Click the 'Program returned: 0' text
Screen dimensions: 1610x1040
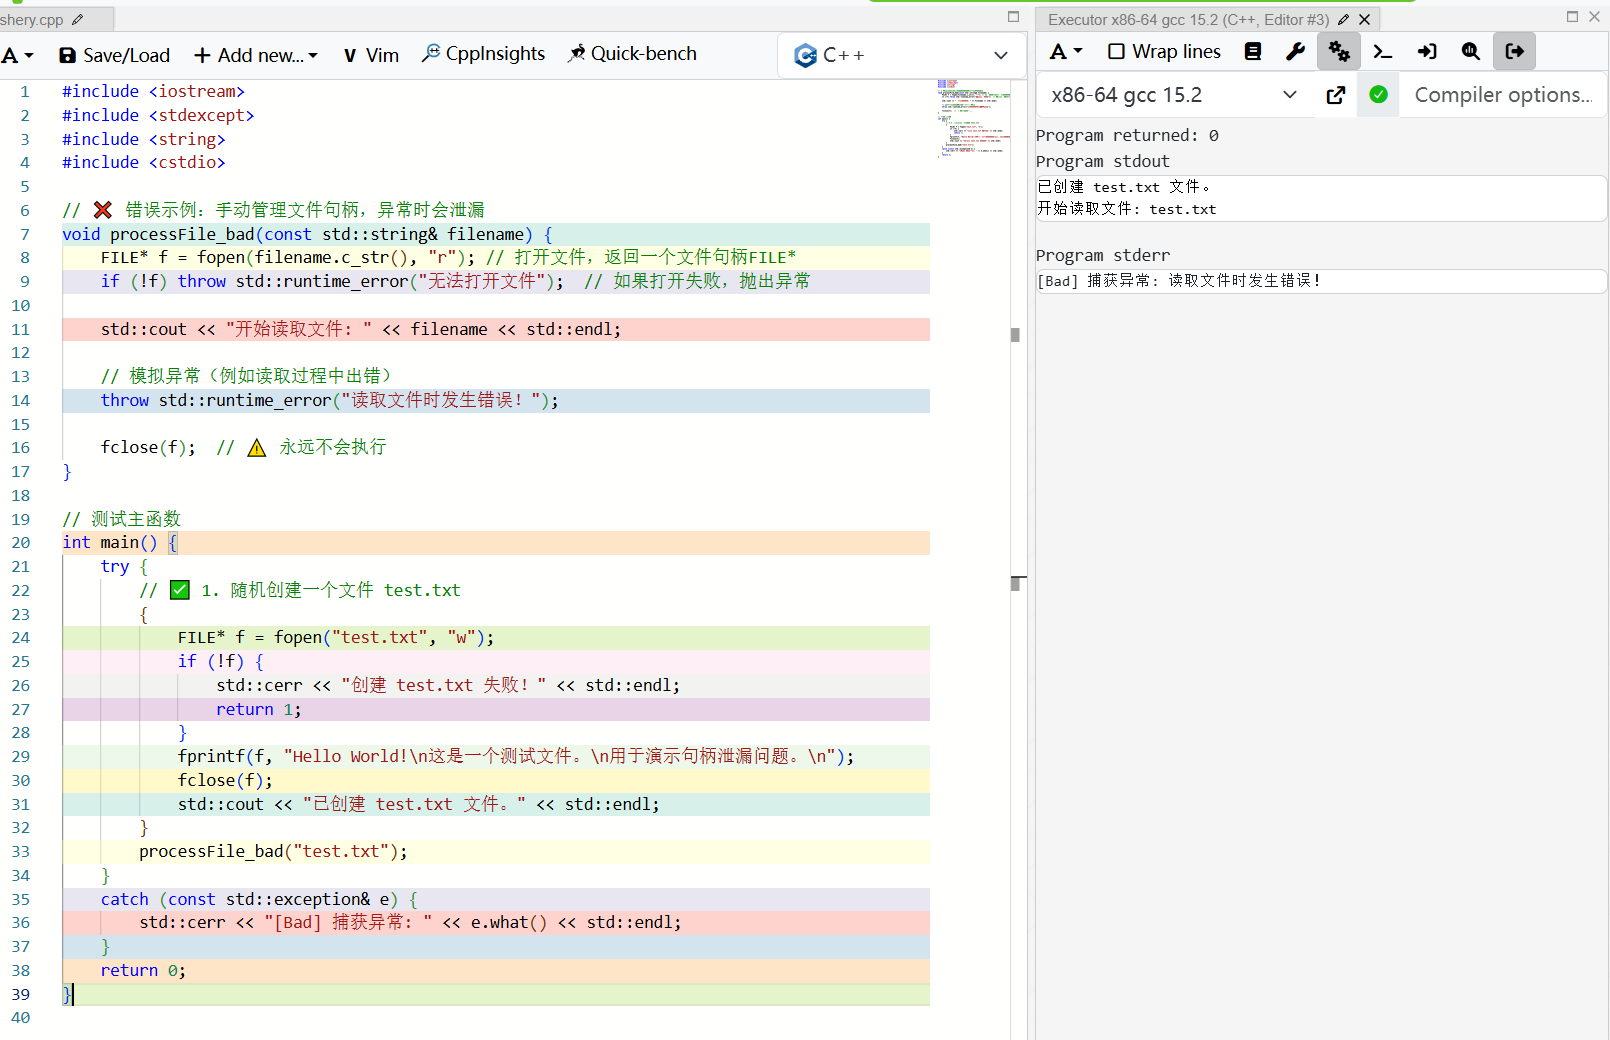click(x=1127, y=135)
